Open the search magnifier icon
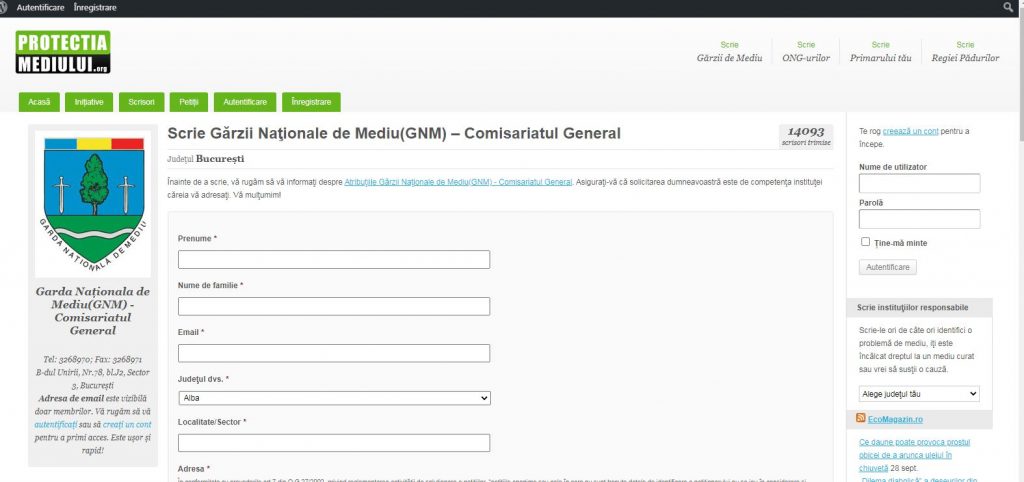 [x=1008, y=7]
